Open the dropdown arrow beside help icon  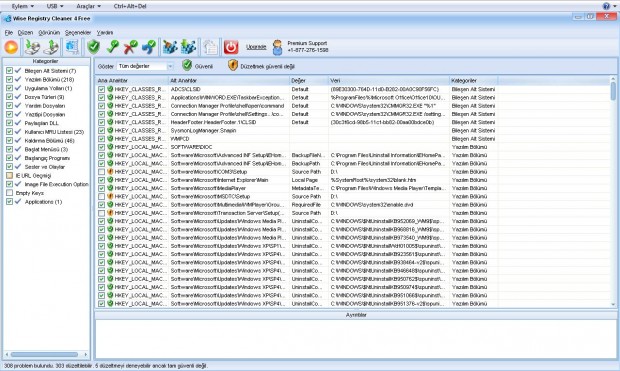(x=614, y=6)
